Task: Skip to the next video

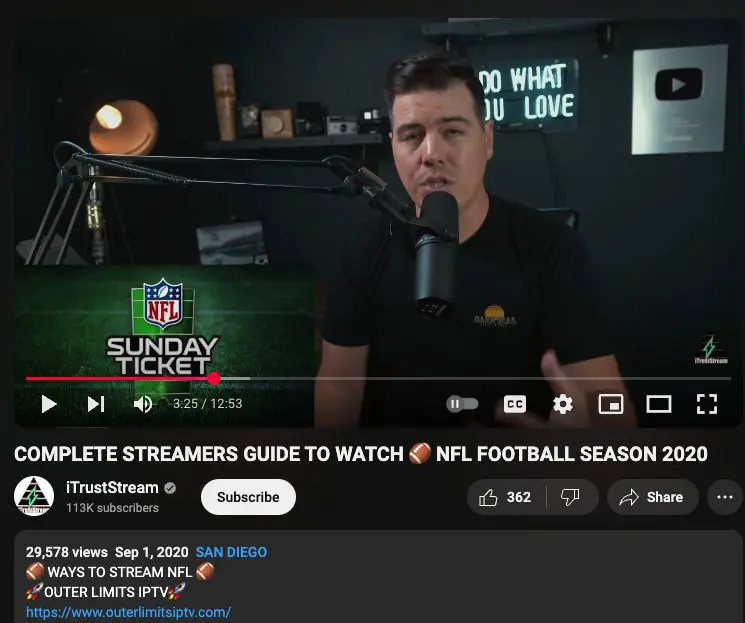Action: (96, 404)
